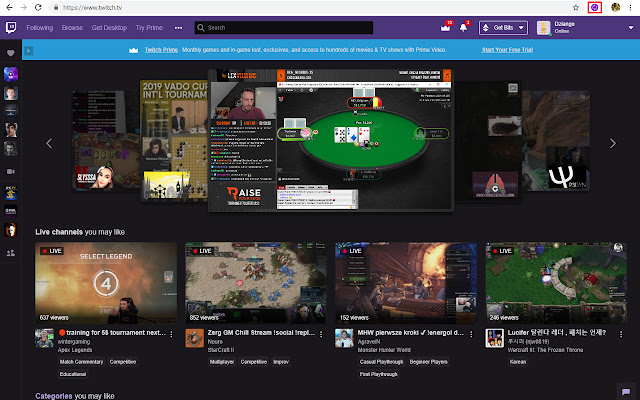Click the Twitch logo home icon
The image size is (640, 400).
tap(11, 28)
